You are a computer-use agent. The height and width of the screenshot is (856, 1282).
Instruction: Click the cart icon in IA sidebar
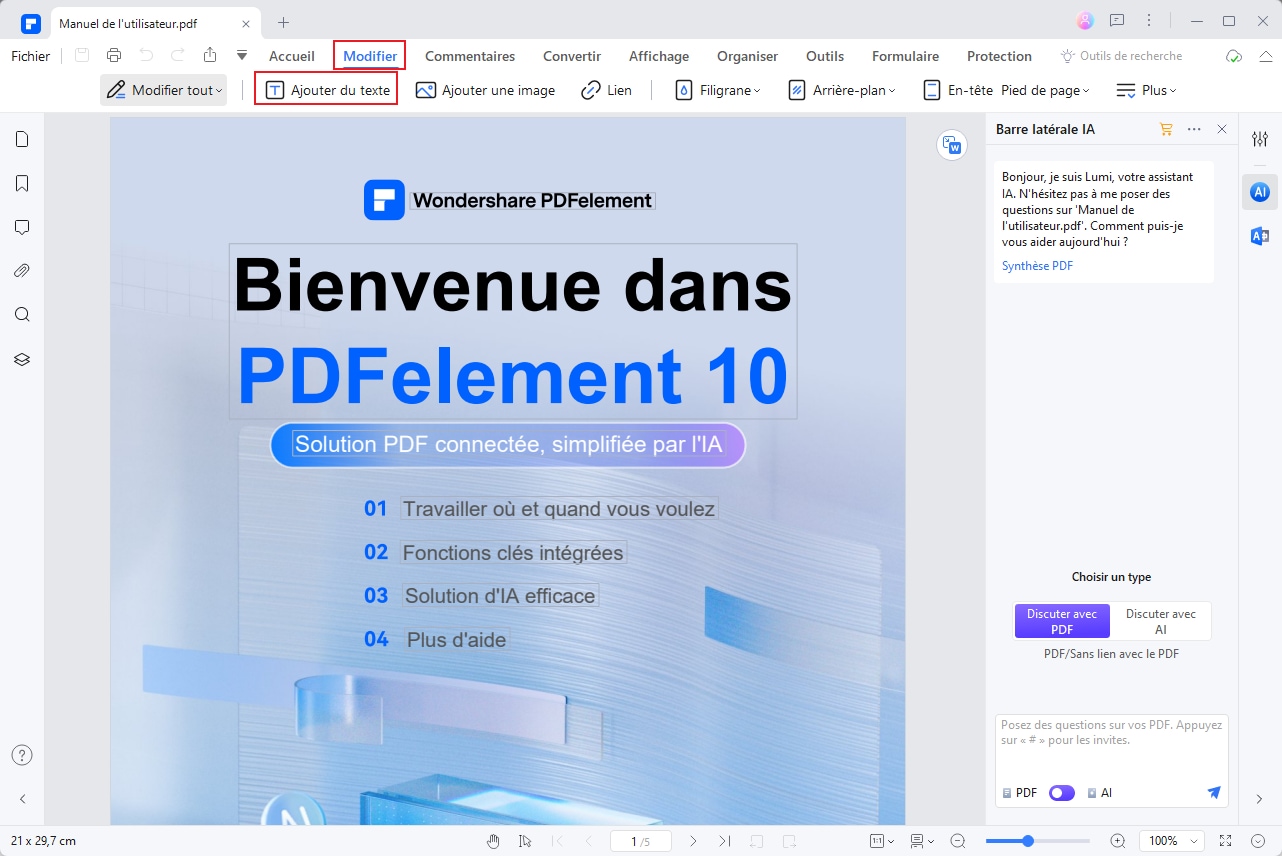1165,129
